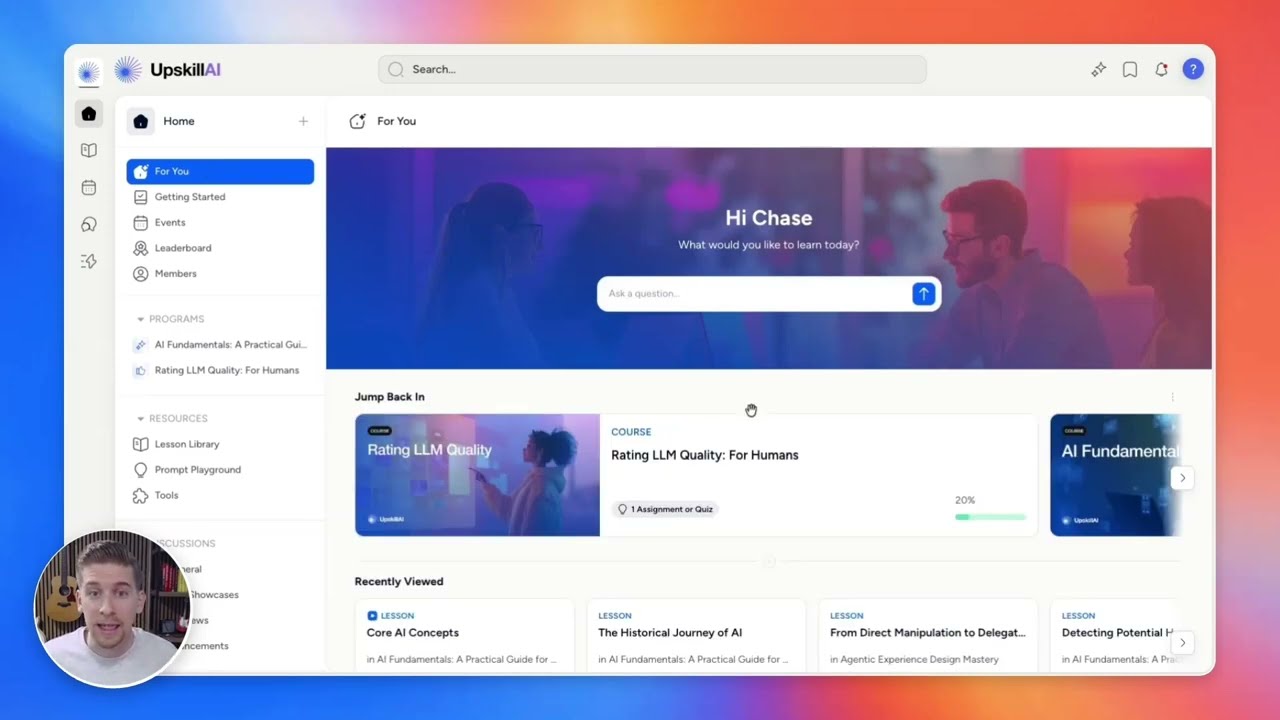Open the home icon in left rail

point(89,113)
